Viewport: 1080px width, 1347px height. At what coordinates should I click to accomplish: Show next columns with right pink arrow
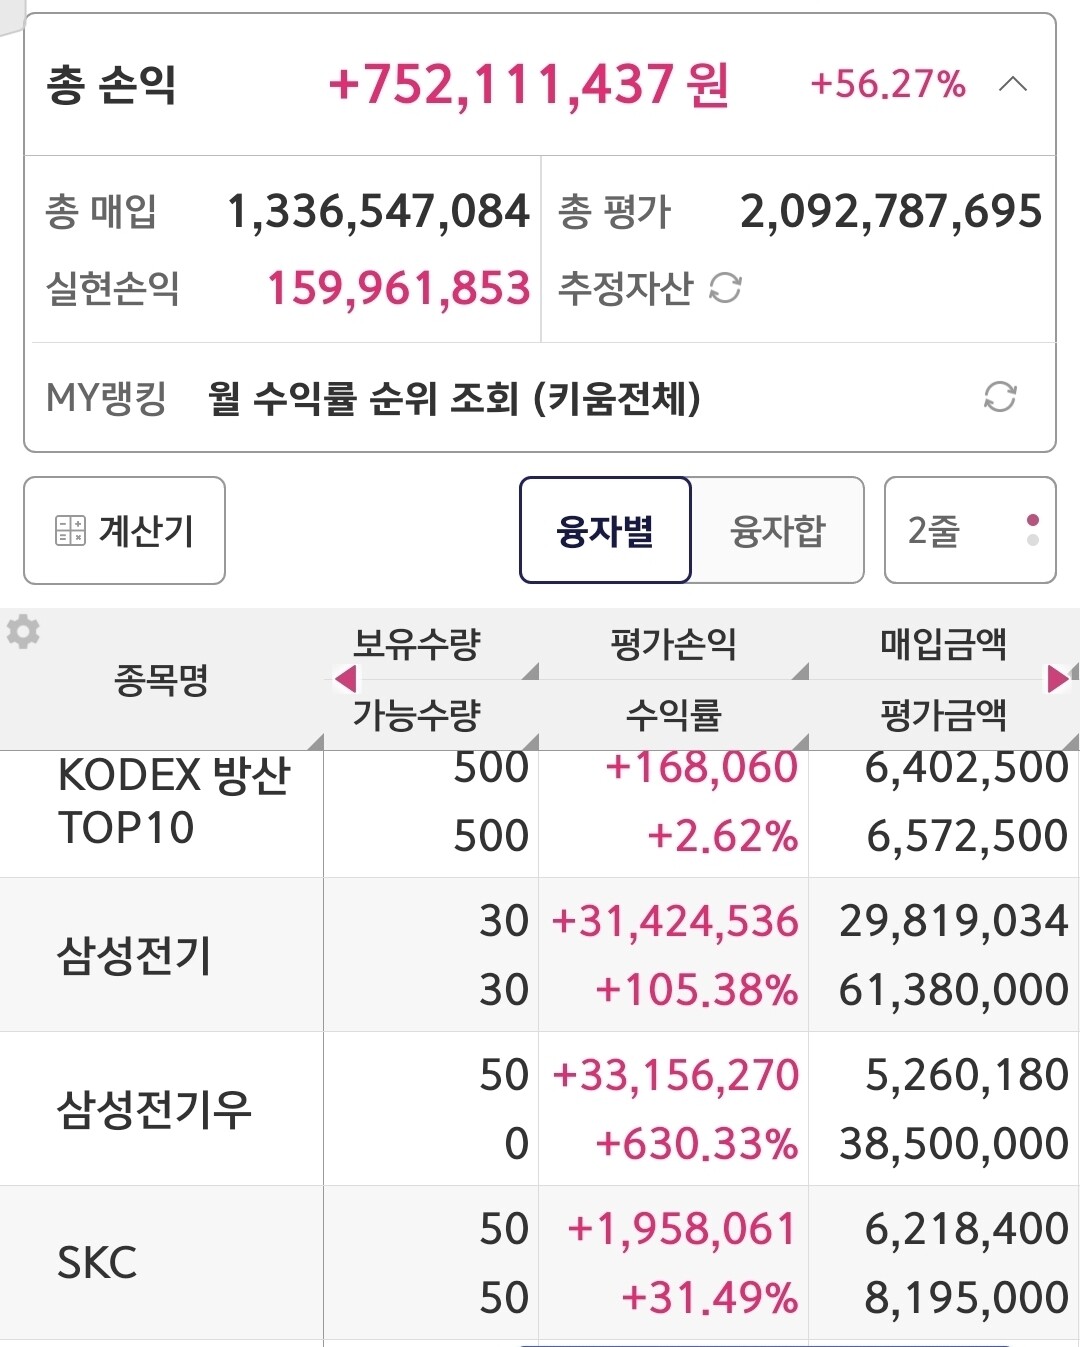tap(1057, 680)
